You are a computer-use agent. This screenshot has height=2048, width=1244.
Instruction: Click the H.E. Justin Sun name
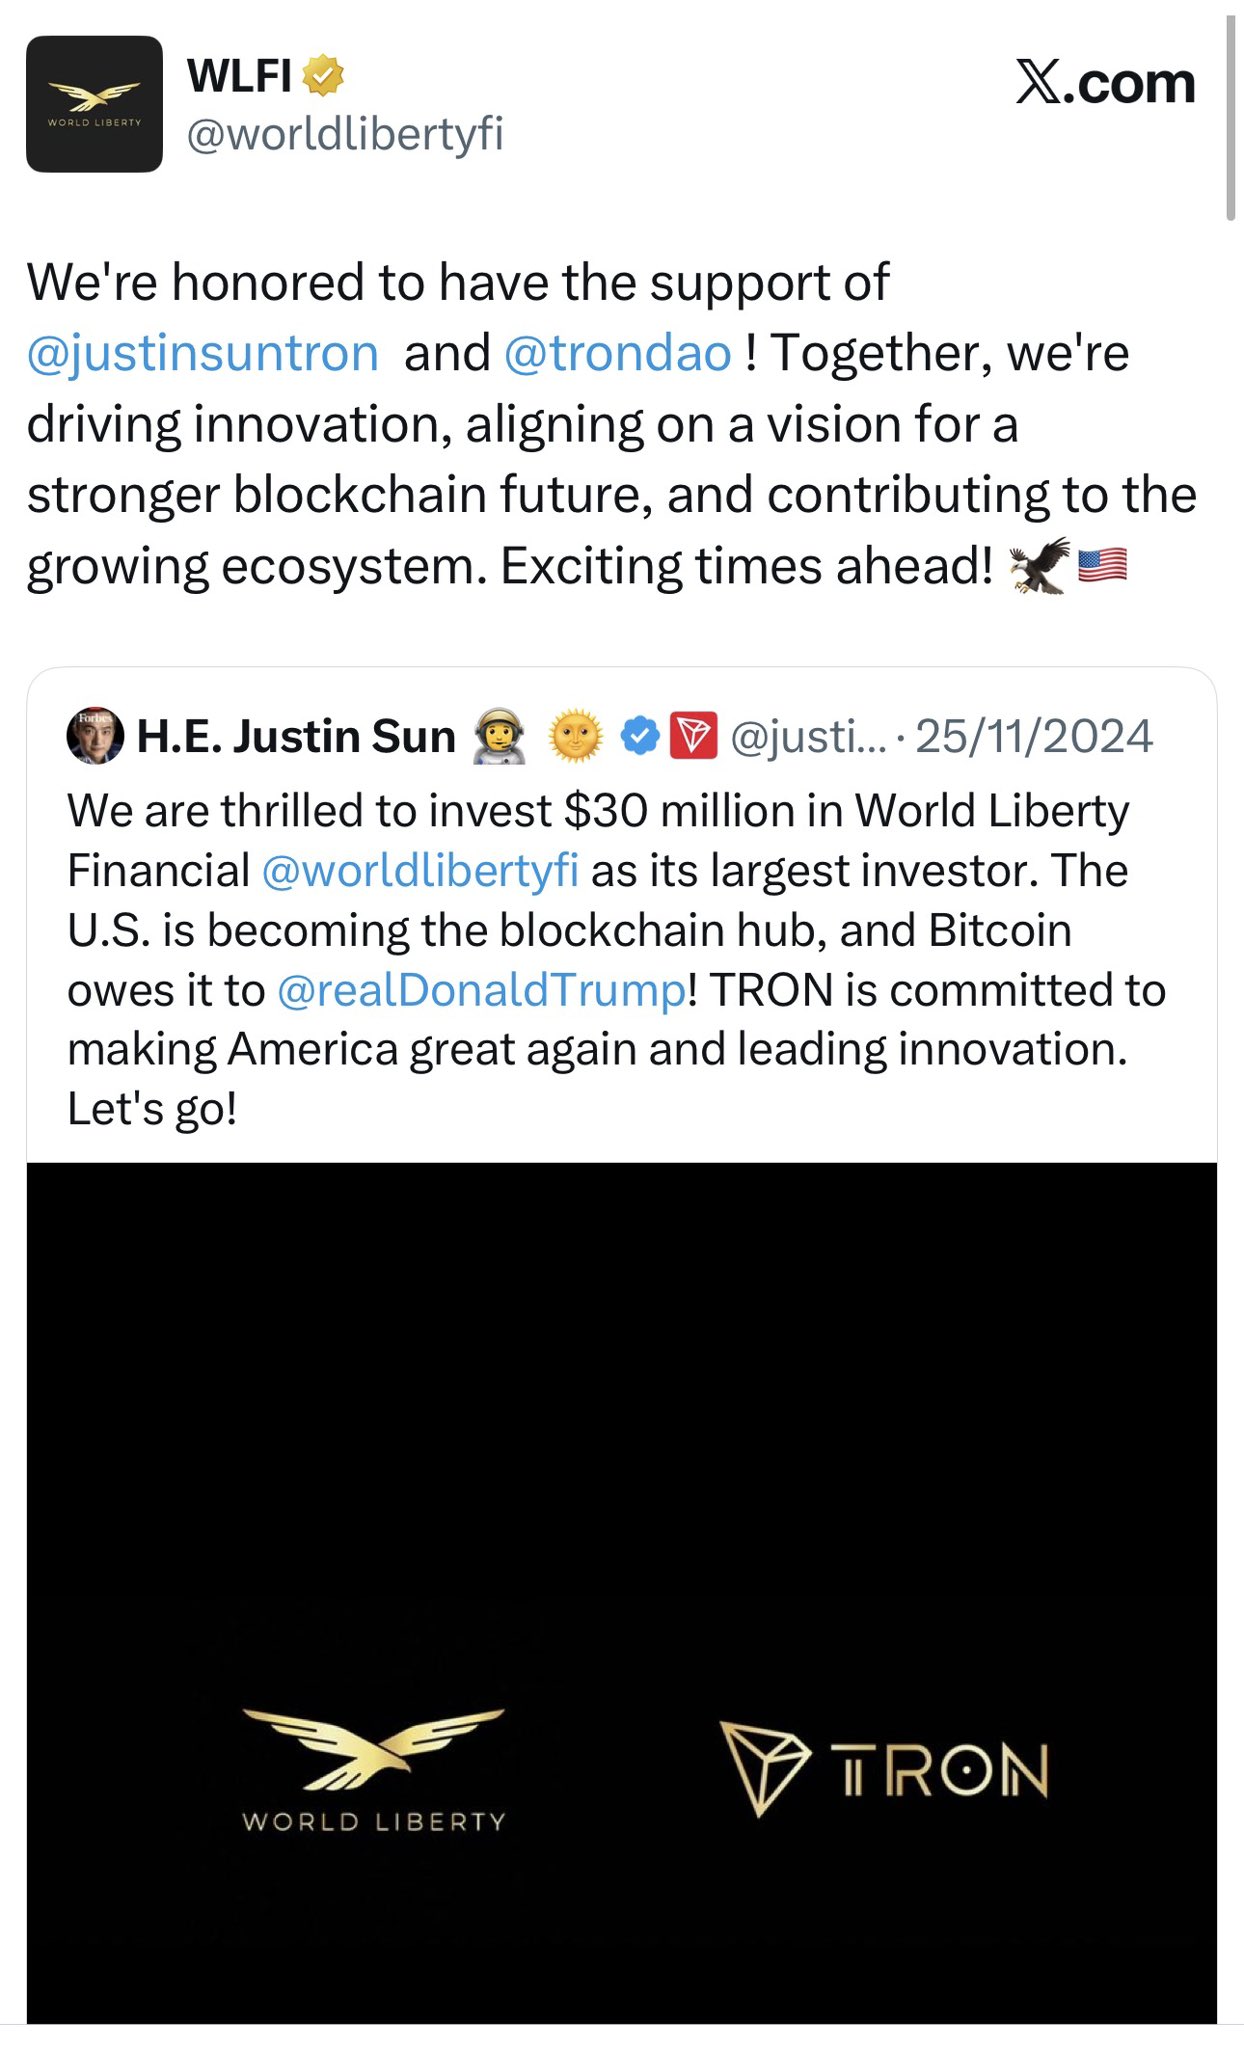(296, 736)
